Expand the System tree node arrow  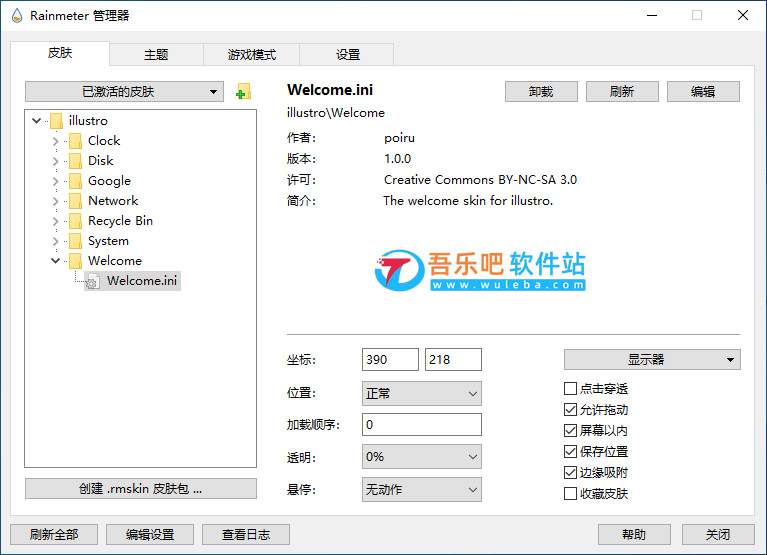click(55, 242)
